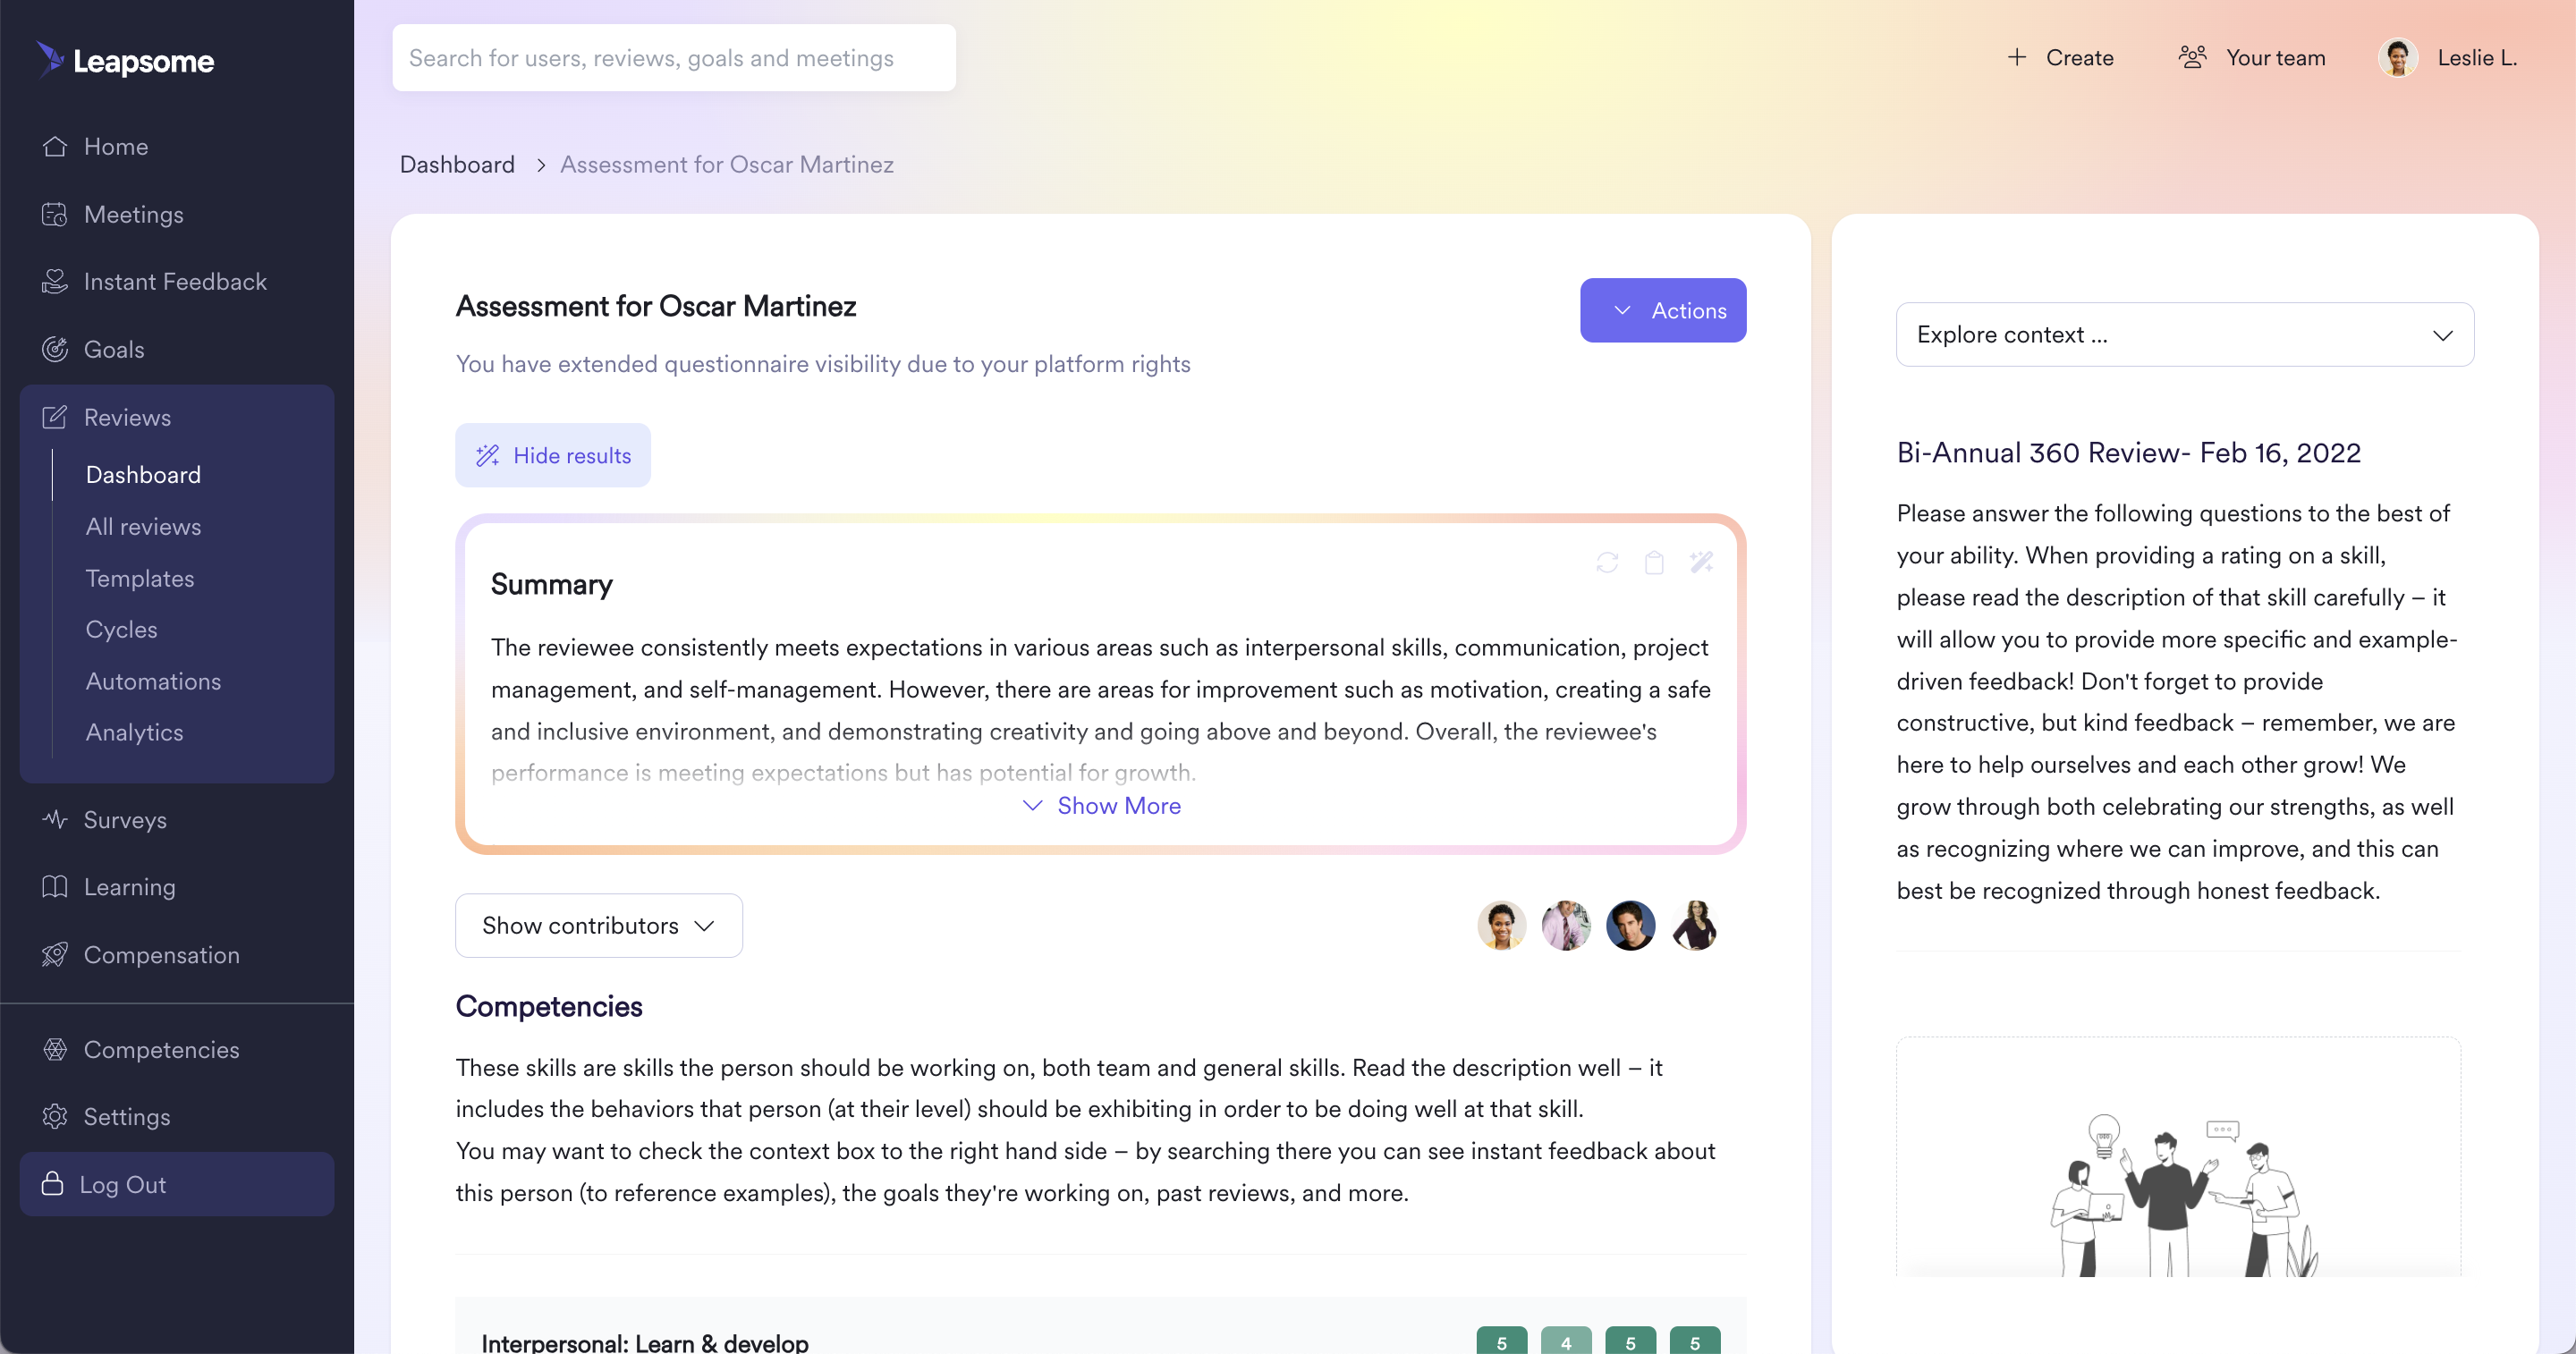Viewport: 2576px width, 1354px height.
Task: Open Meetings from the sidebar
Action: [x=133, y=214]
